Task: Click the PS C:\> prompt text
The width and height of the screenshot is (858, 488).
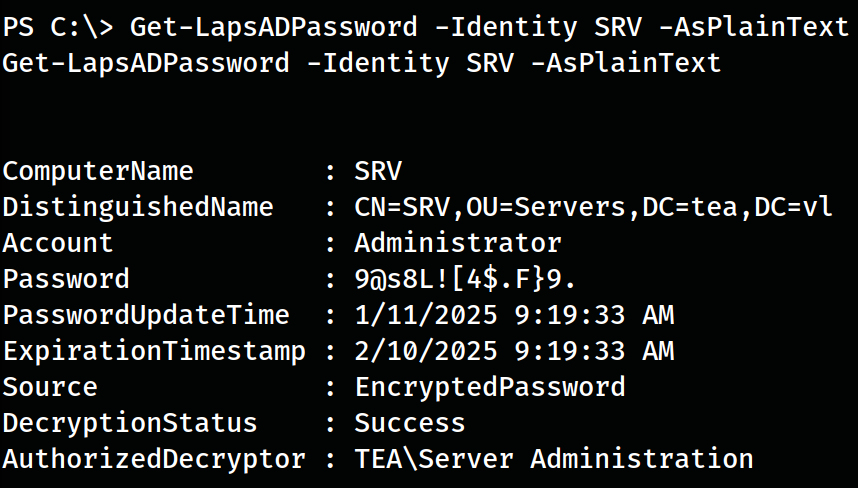Action: pyautogui.click(x=57, y=26)
